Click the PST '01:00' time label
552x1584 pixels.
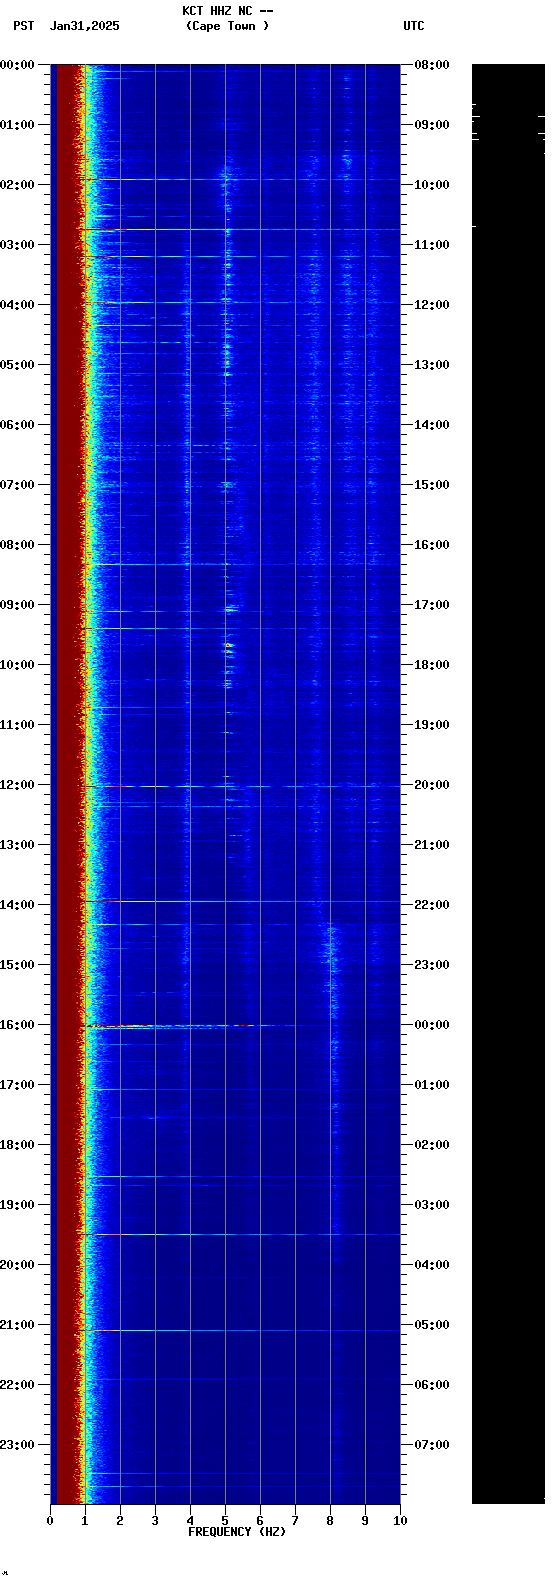pyautogui.click(x=18, y=125)
